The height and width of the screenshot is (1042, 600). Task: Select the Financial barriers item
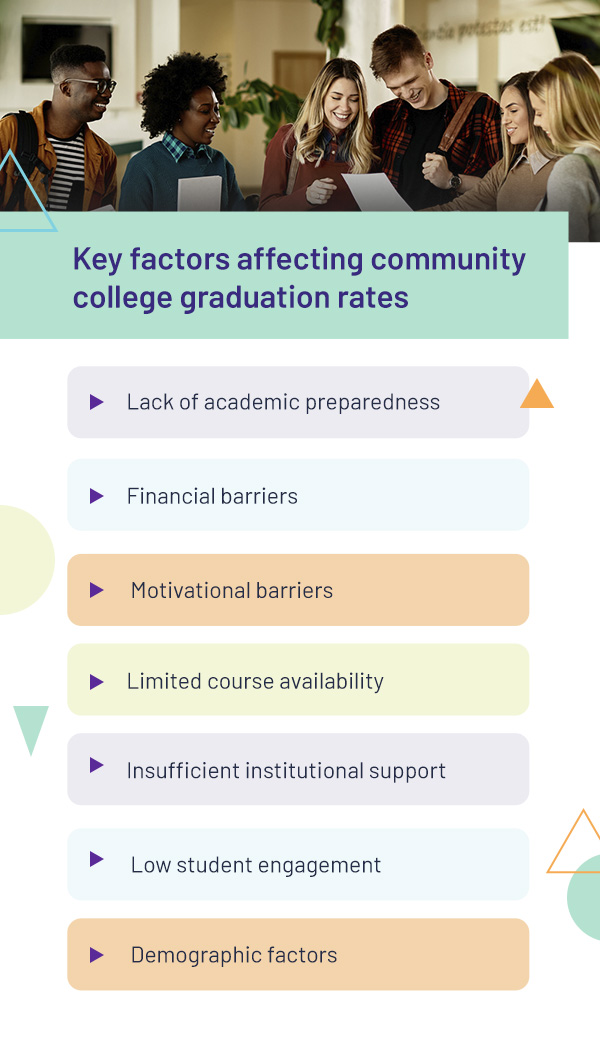point(298,495)
